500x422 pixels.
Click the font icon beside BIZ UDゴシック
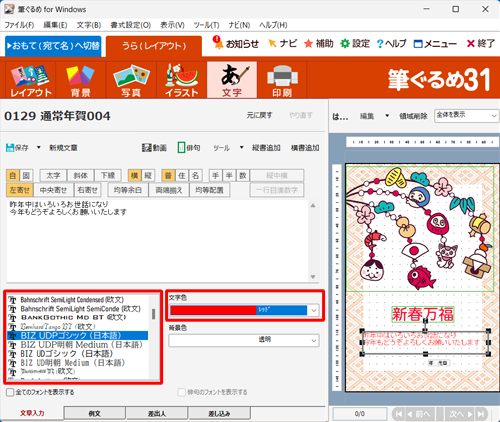pyautogui.click(x=12, y=354)
